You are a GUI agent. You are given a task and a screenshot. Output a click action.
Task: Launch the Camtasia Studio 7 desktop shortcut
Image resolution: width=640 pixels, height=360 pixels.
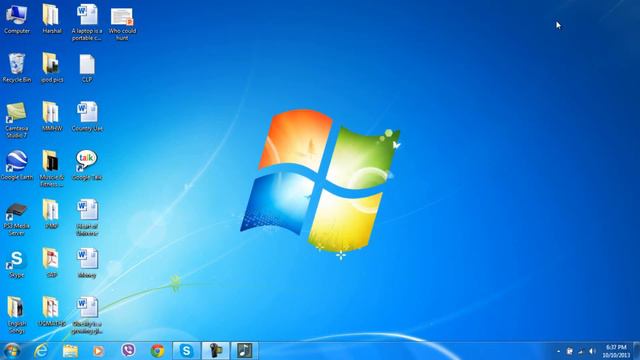tap(17, 120)
